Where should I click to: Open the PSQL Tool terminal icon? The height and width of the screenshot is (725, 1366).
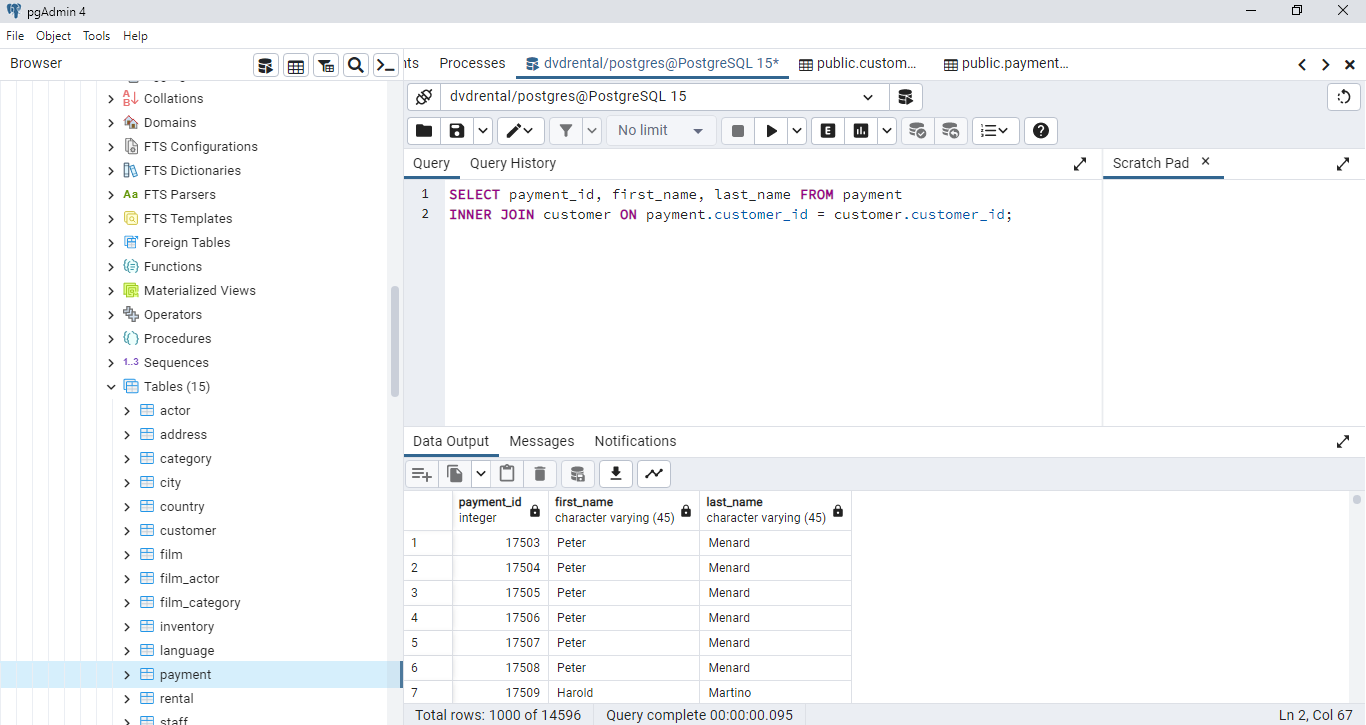click(386, 66)
